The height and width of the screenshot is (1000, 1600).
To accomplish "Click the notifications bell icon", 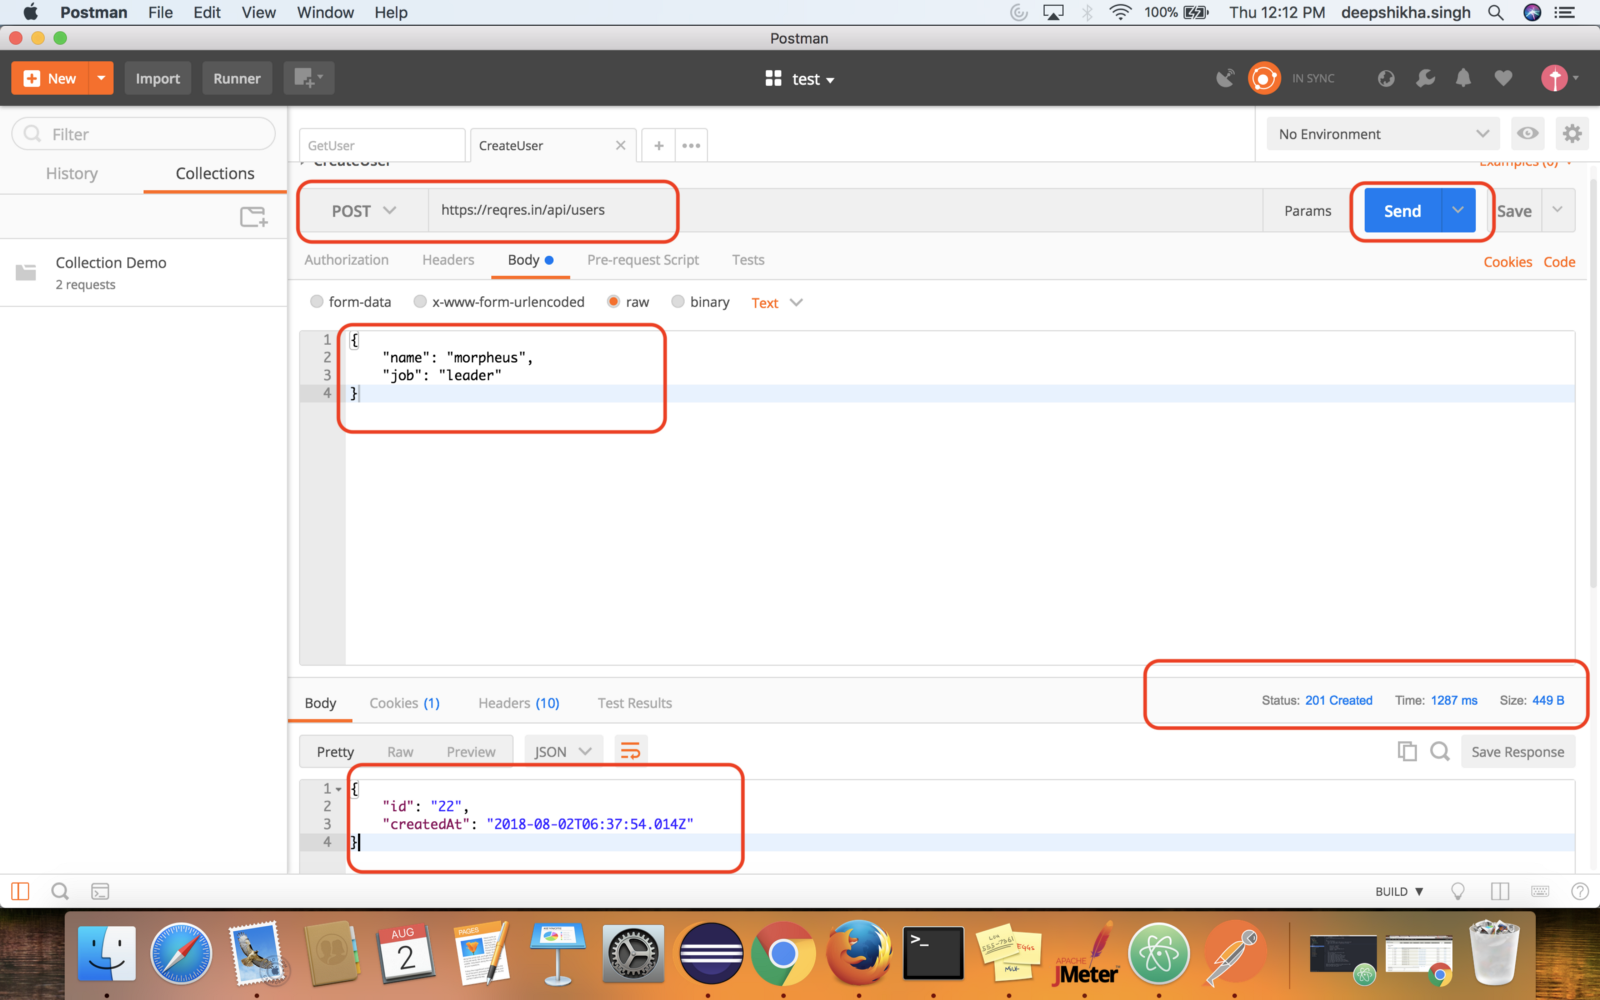I will coord(1463,78).
